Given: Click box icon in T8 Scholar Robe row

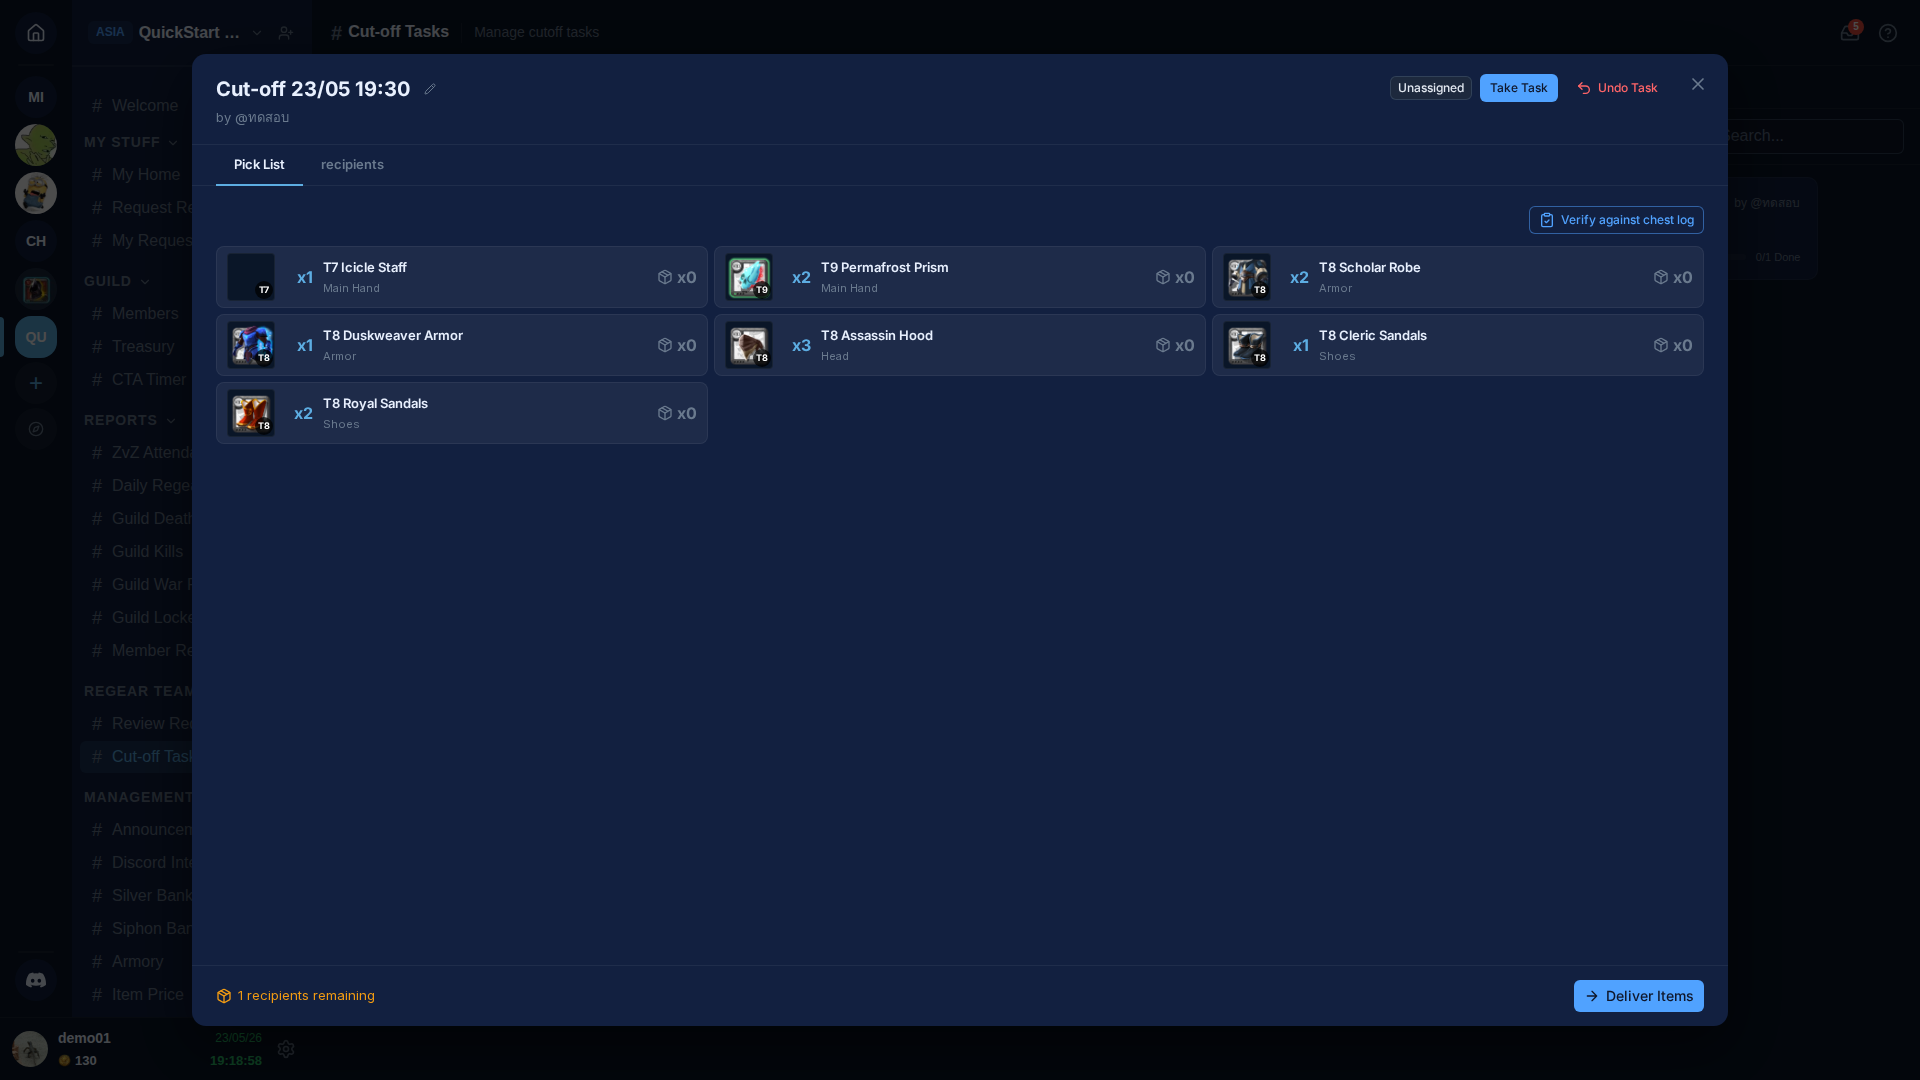Looking at the screenshot, I should tap(1661, 277).
